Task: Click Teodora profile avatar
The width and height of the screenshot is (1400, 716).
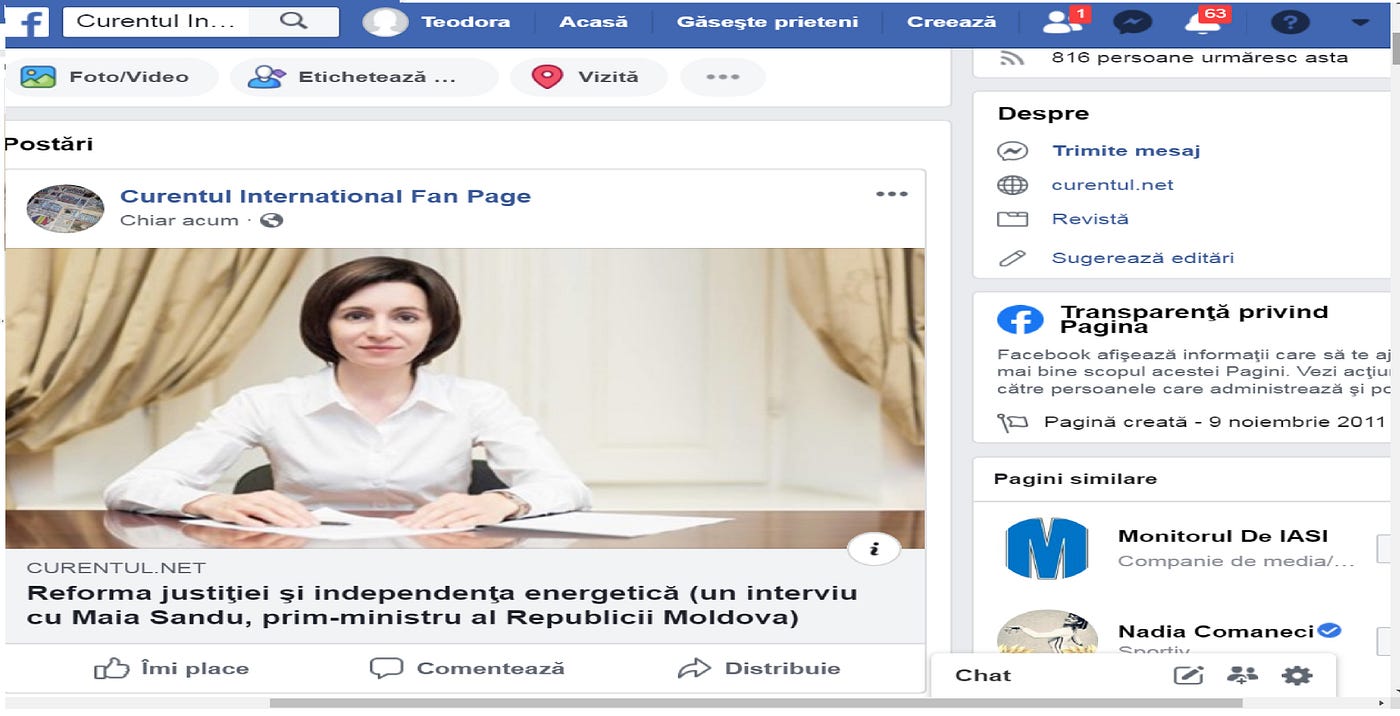Action: [x=385, y=21]
